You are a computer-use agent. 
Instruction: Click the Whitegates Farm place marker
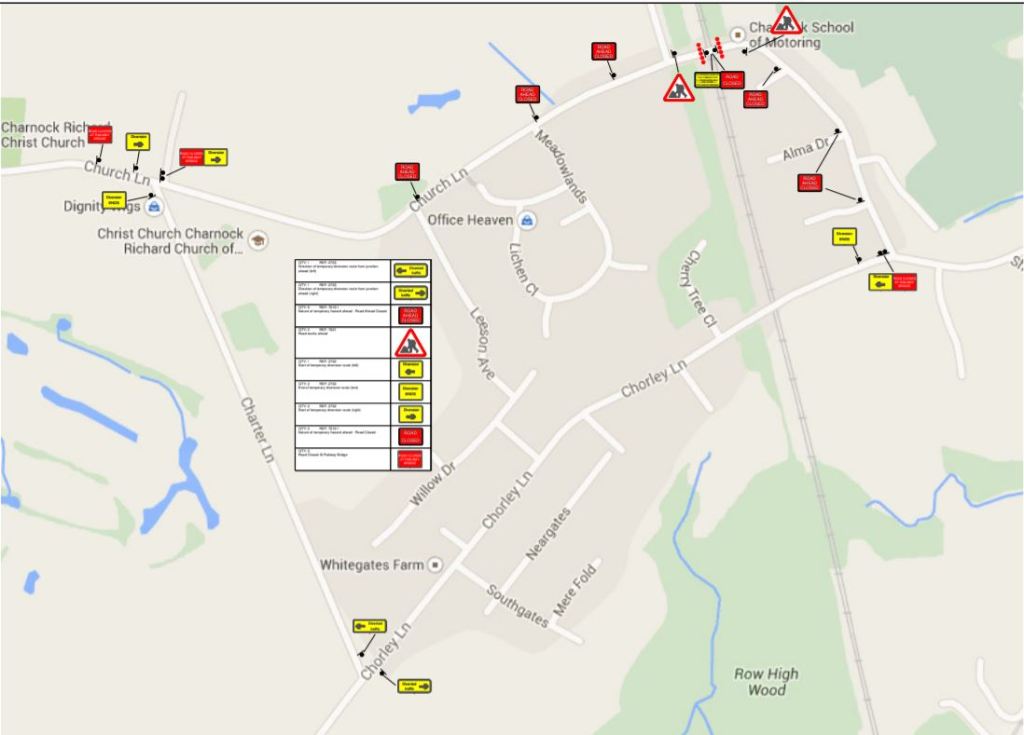point(435,565)
